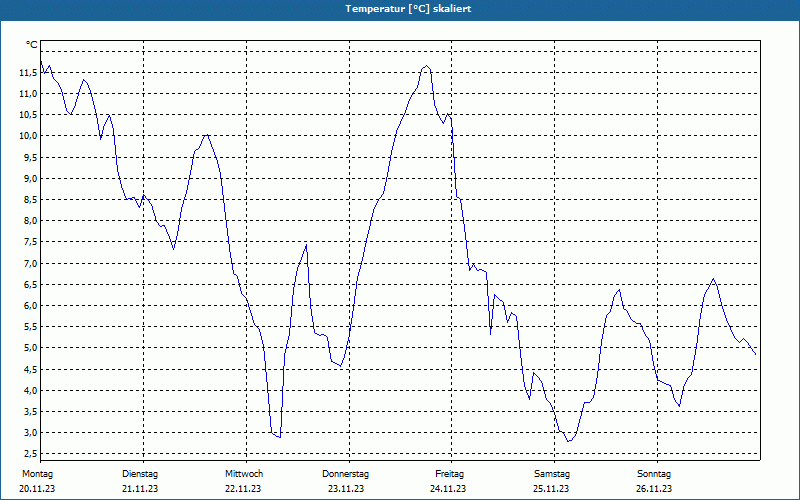Click the Samstag day label
Image resolution: width=800 pixels, height=500 pixels.
coord(552,474)
